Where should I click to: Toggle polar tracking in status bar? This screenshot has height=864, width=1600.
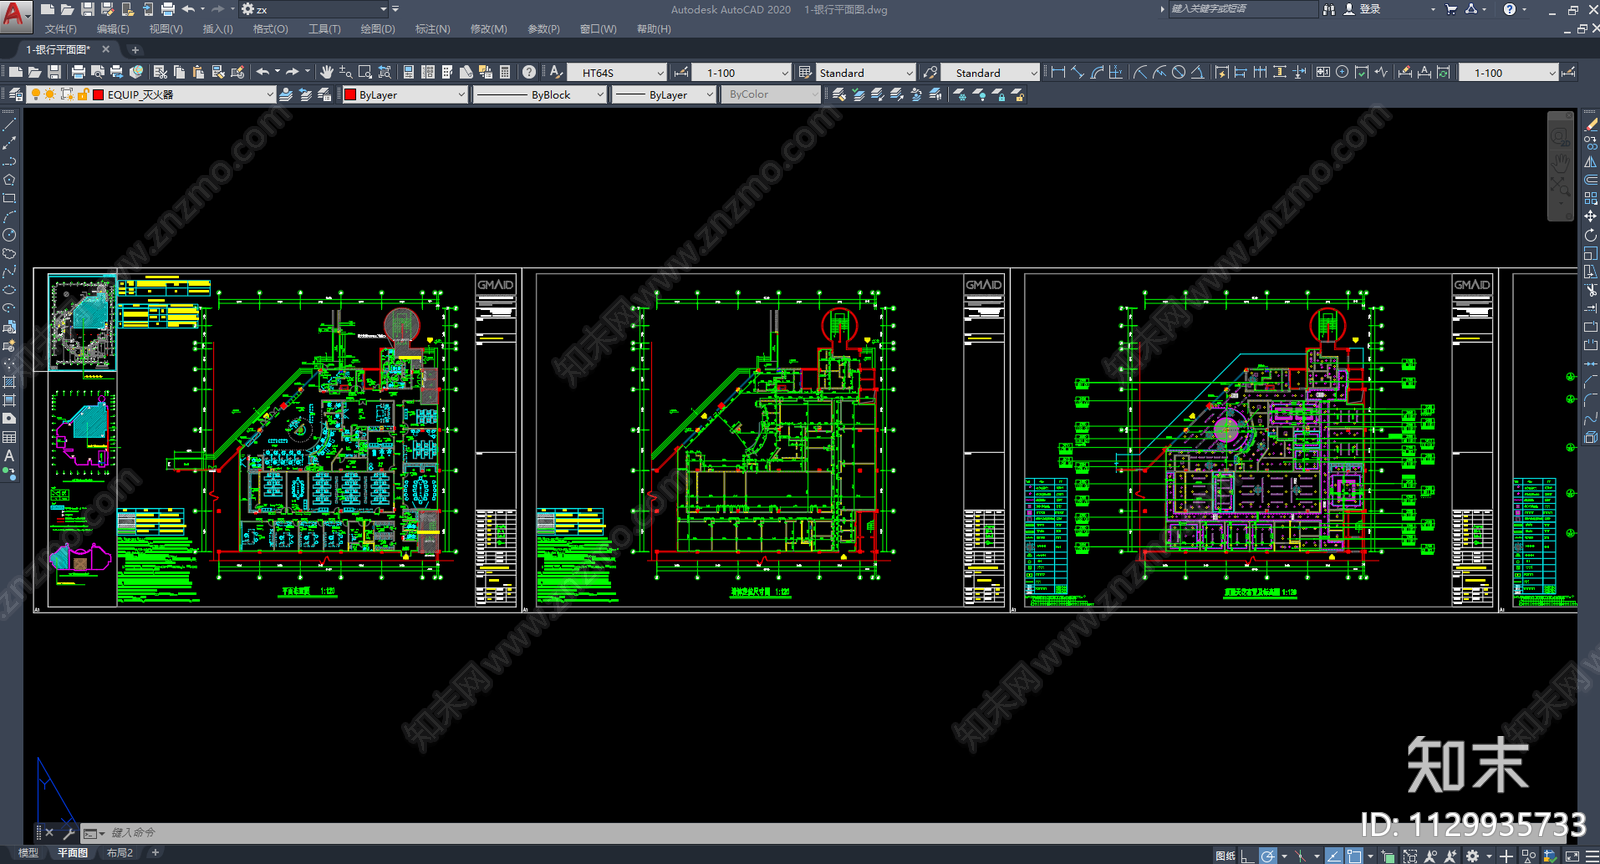1268,856
